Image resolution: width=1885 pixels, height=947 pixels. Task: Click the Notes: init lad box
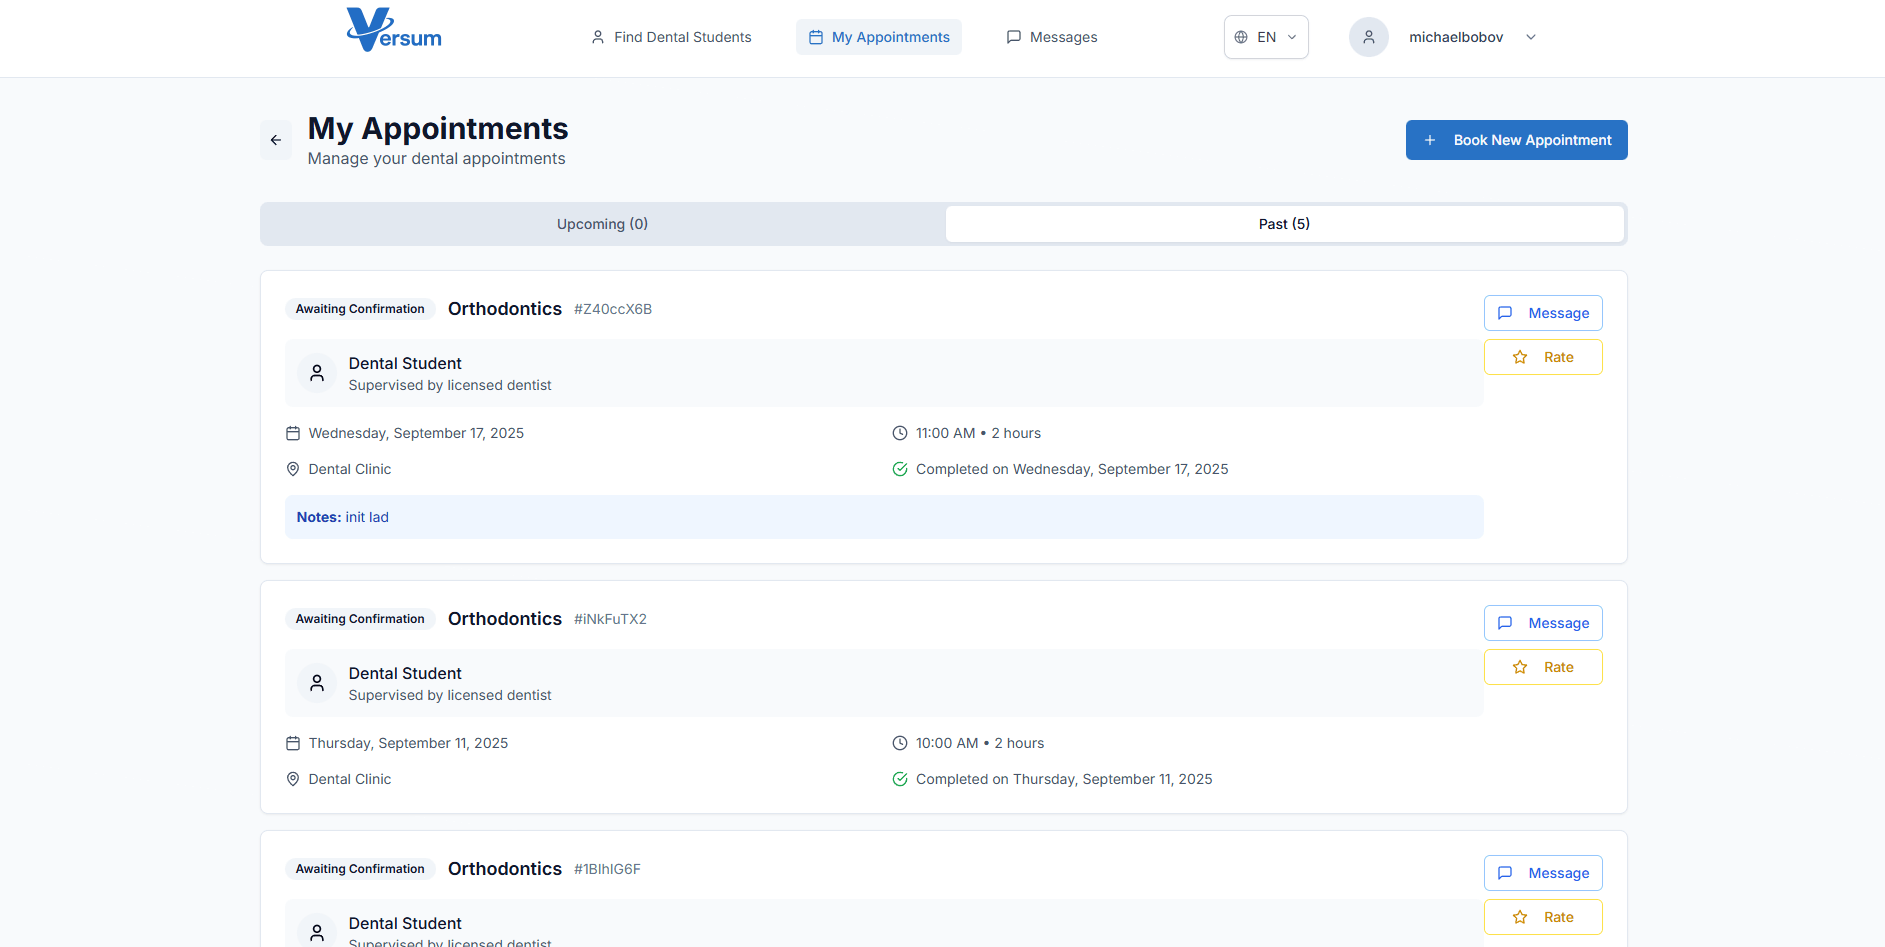(x=883, y=517)
